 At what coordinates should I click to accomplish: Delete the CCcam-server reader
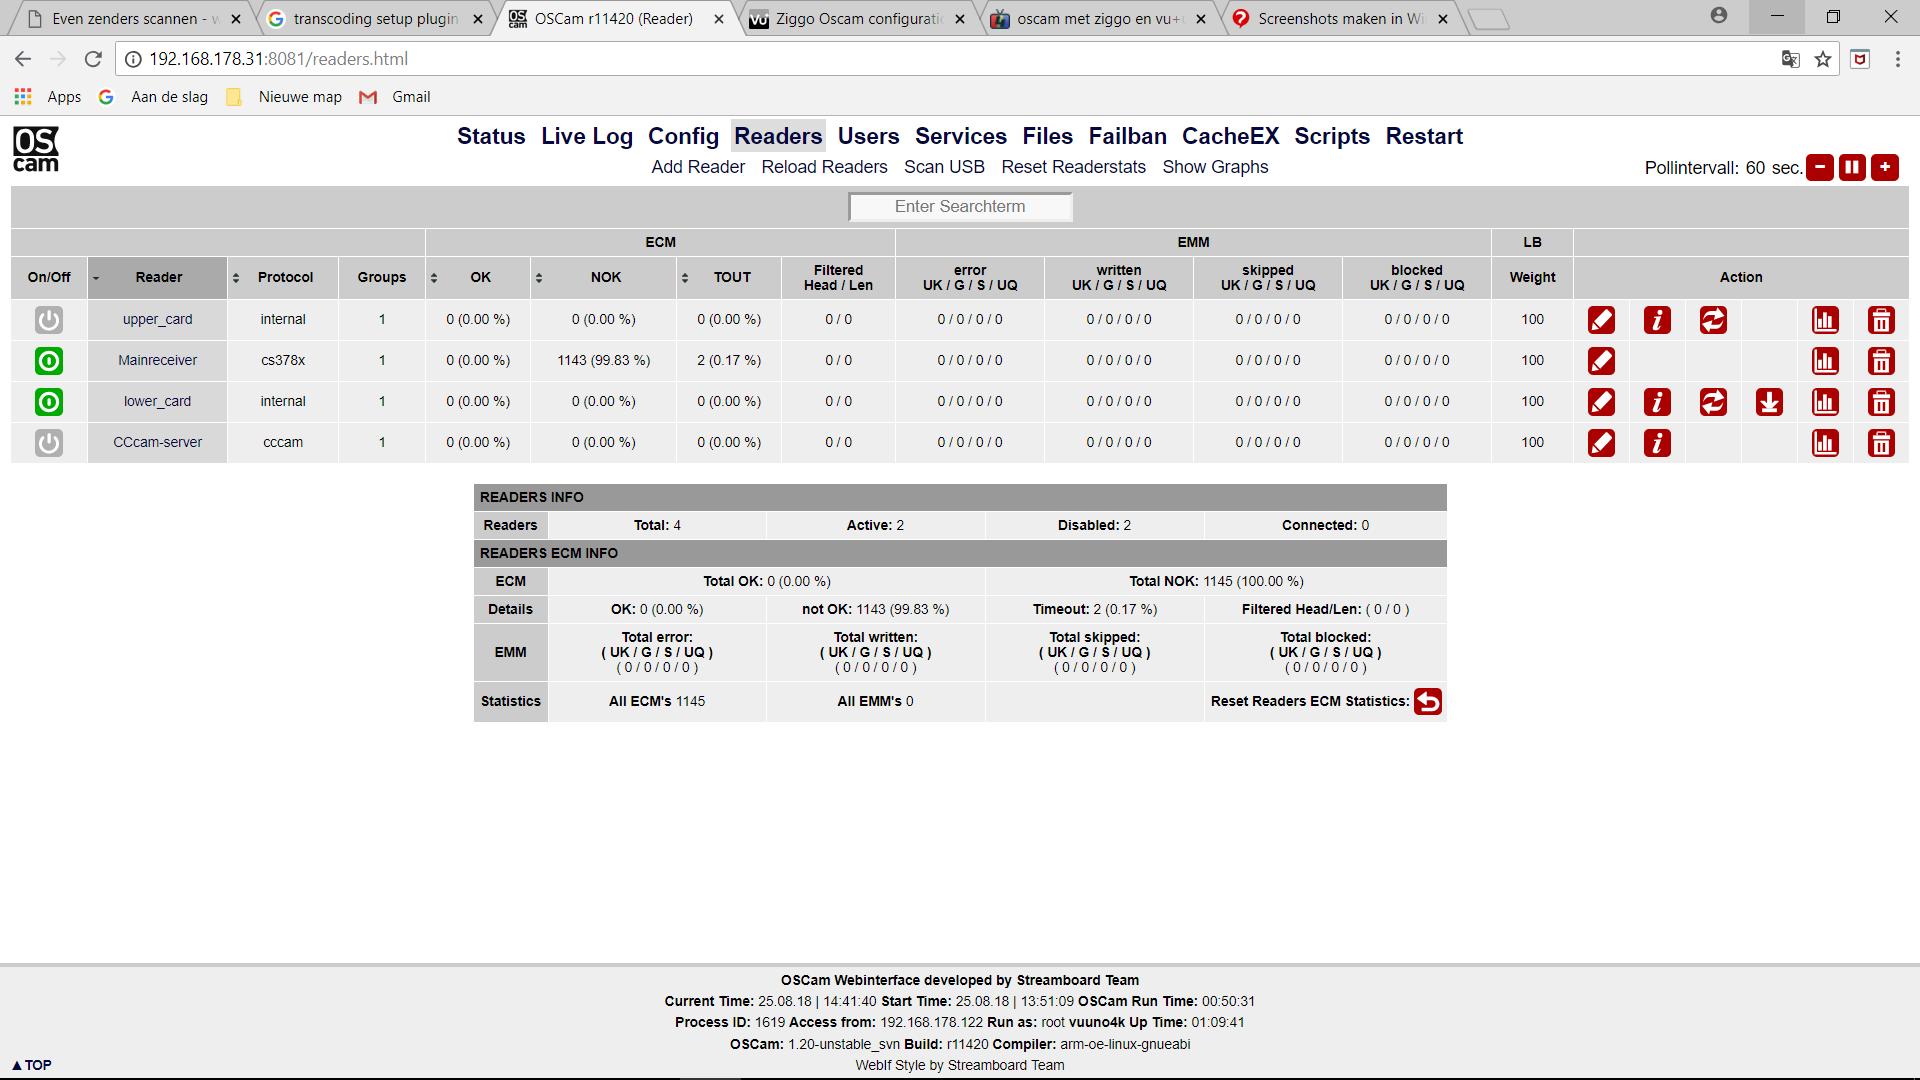(x=1881, y=443)
